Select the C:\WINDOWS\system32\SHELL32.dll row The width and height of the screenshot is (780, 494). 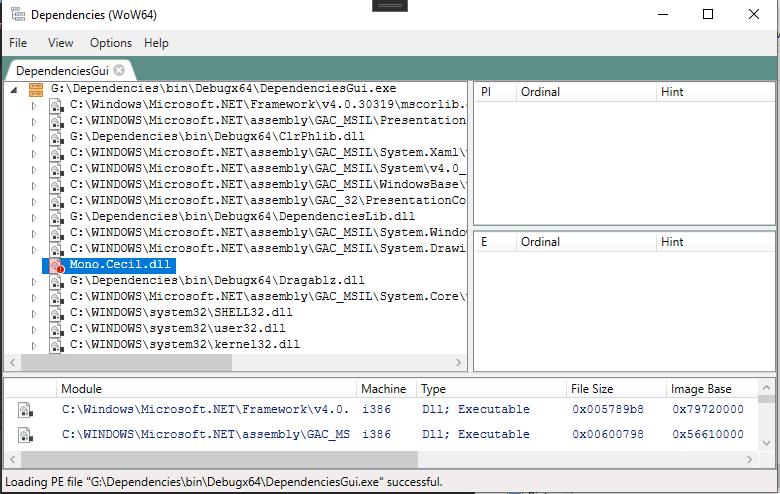click(181, 312)
